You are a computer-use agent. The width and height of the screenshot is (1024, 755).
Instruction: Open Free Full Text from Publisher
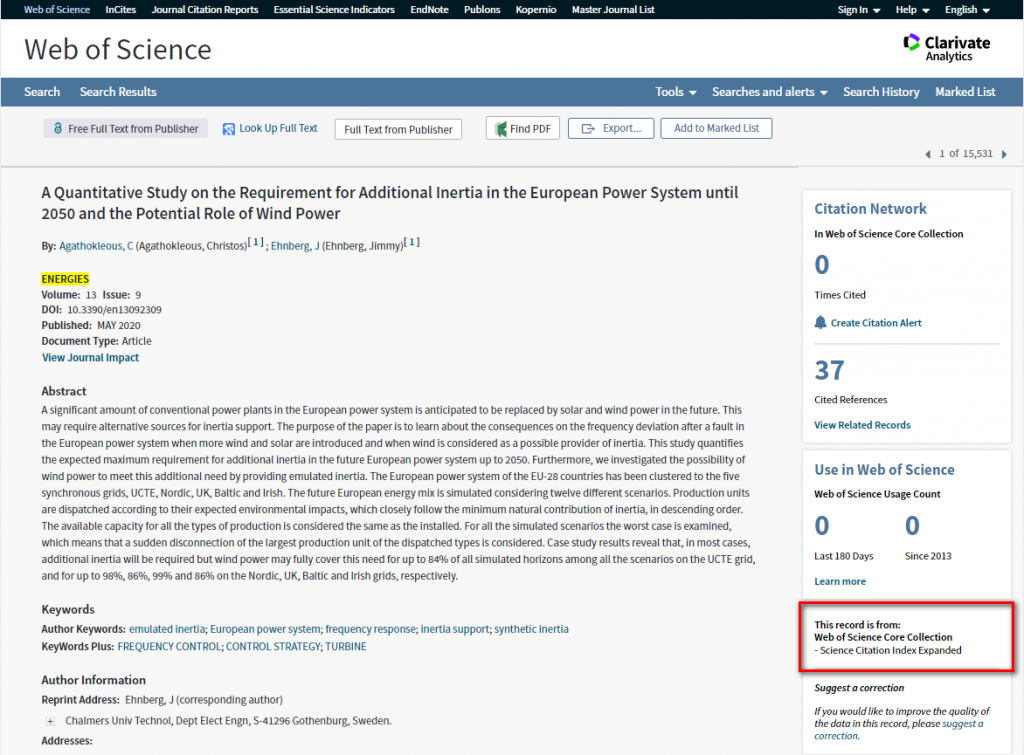point(126,129)
